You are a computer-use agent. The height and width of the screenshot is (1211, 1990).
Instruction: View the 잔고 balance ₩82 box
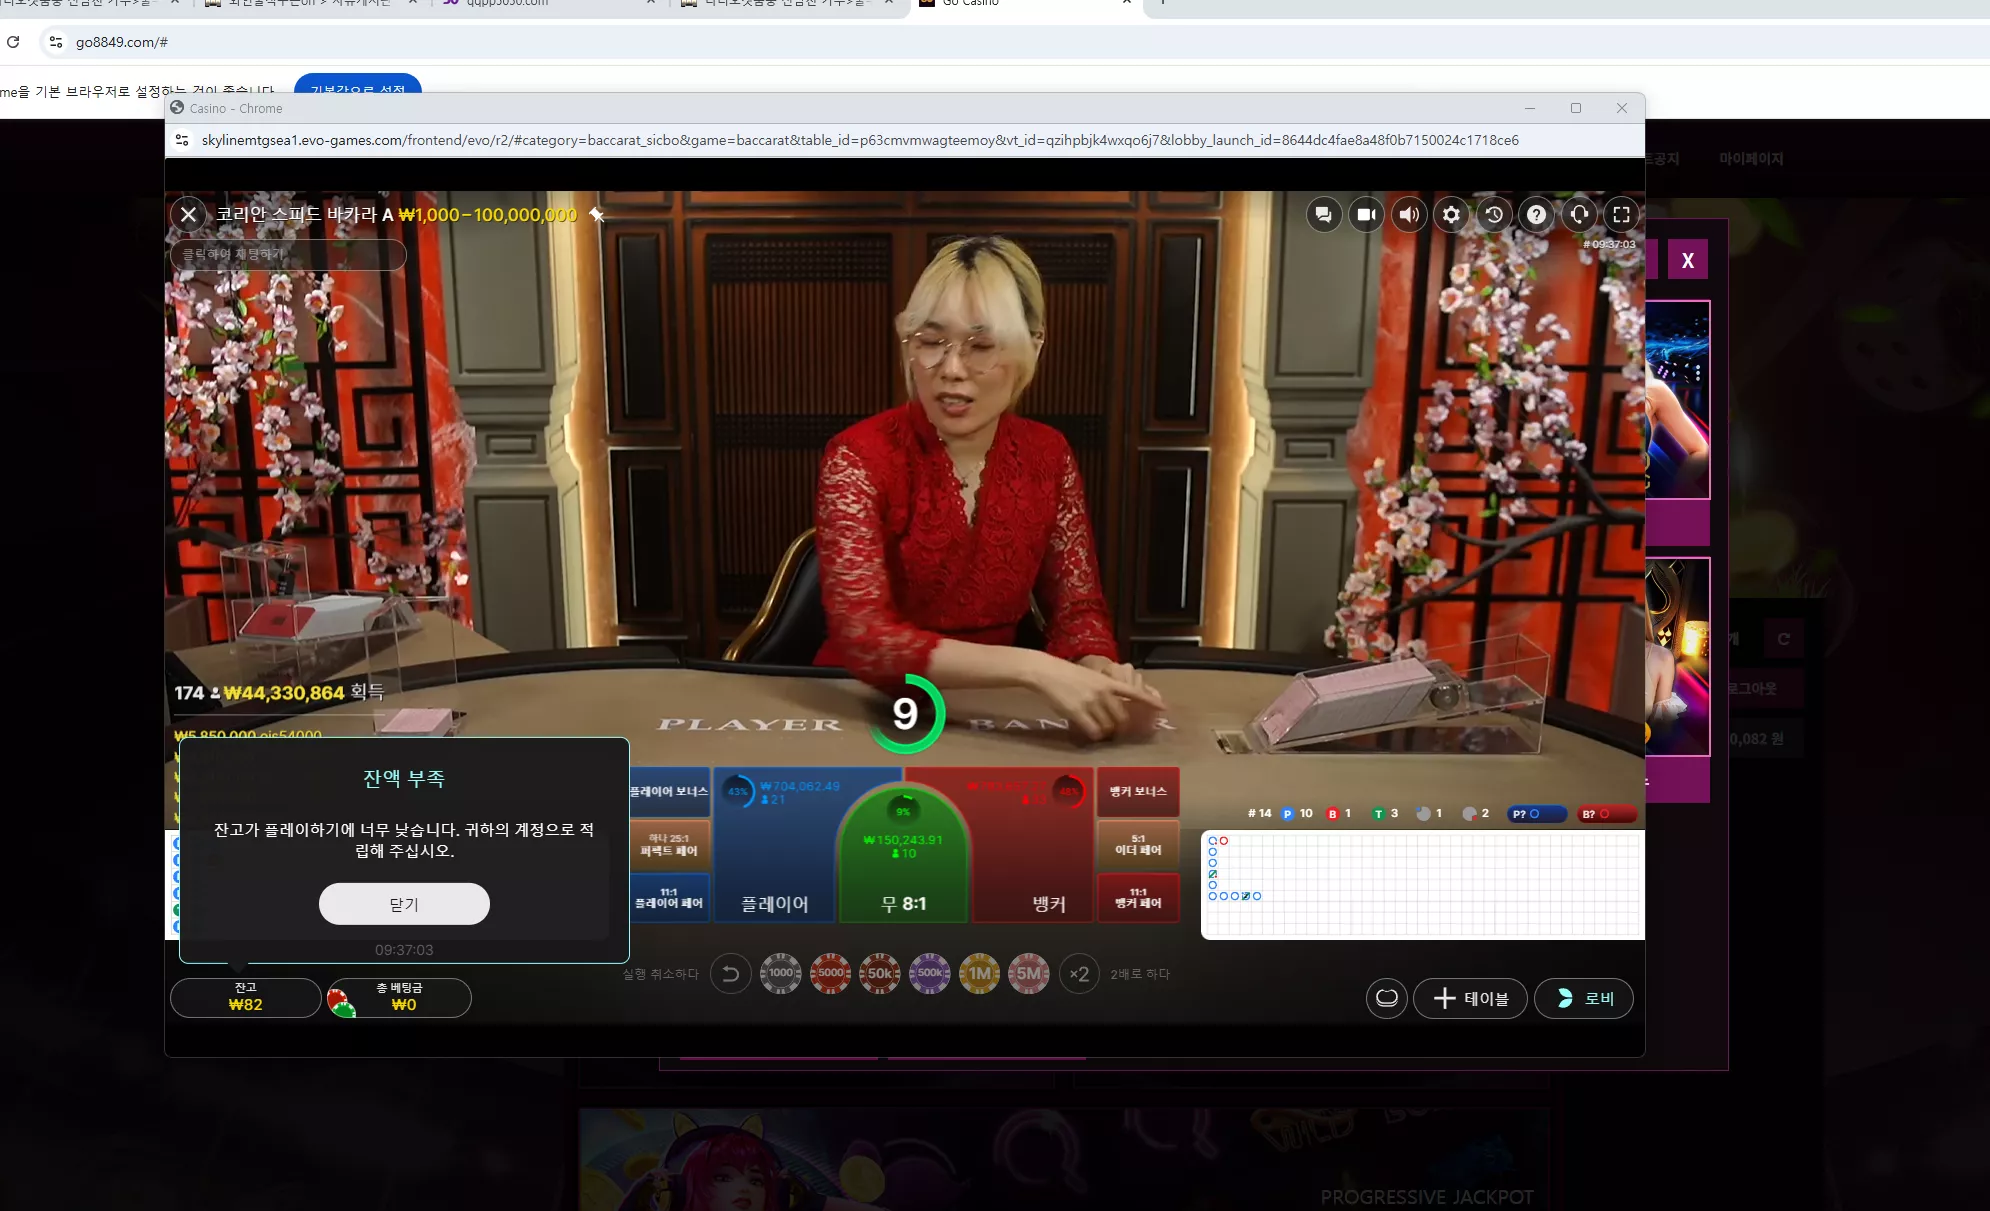(x=246, y=997)
